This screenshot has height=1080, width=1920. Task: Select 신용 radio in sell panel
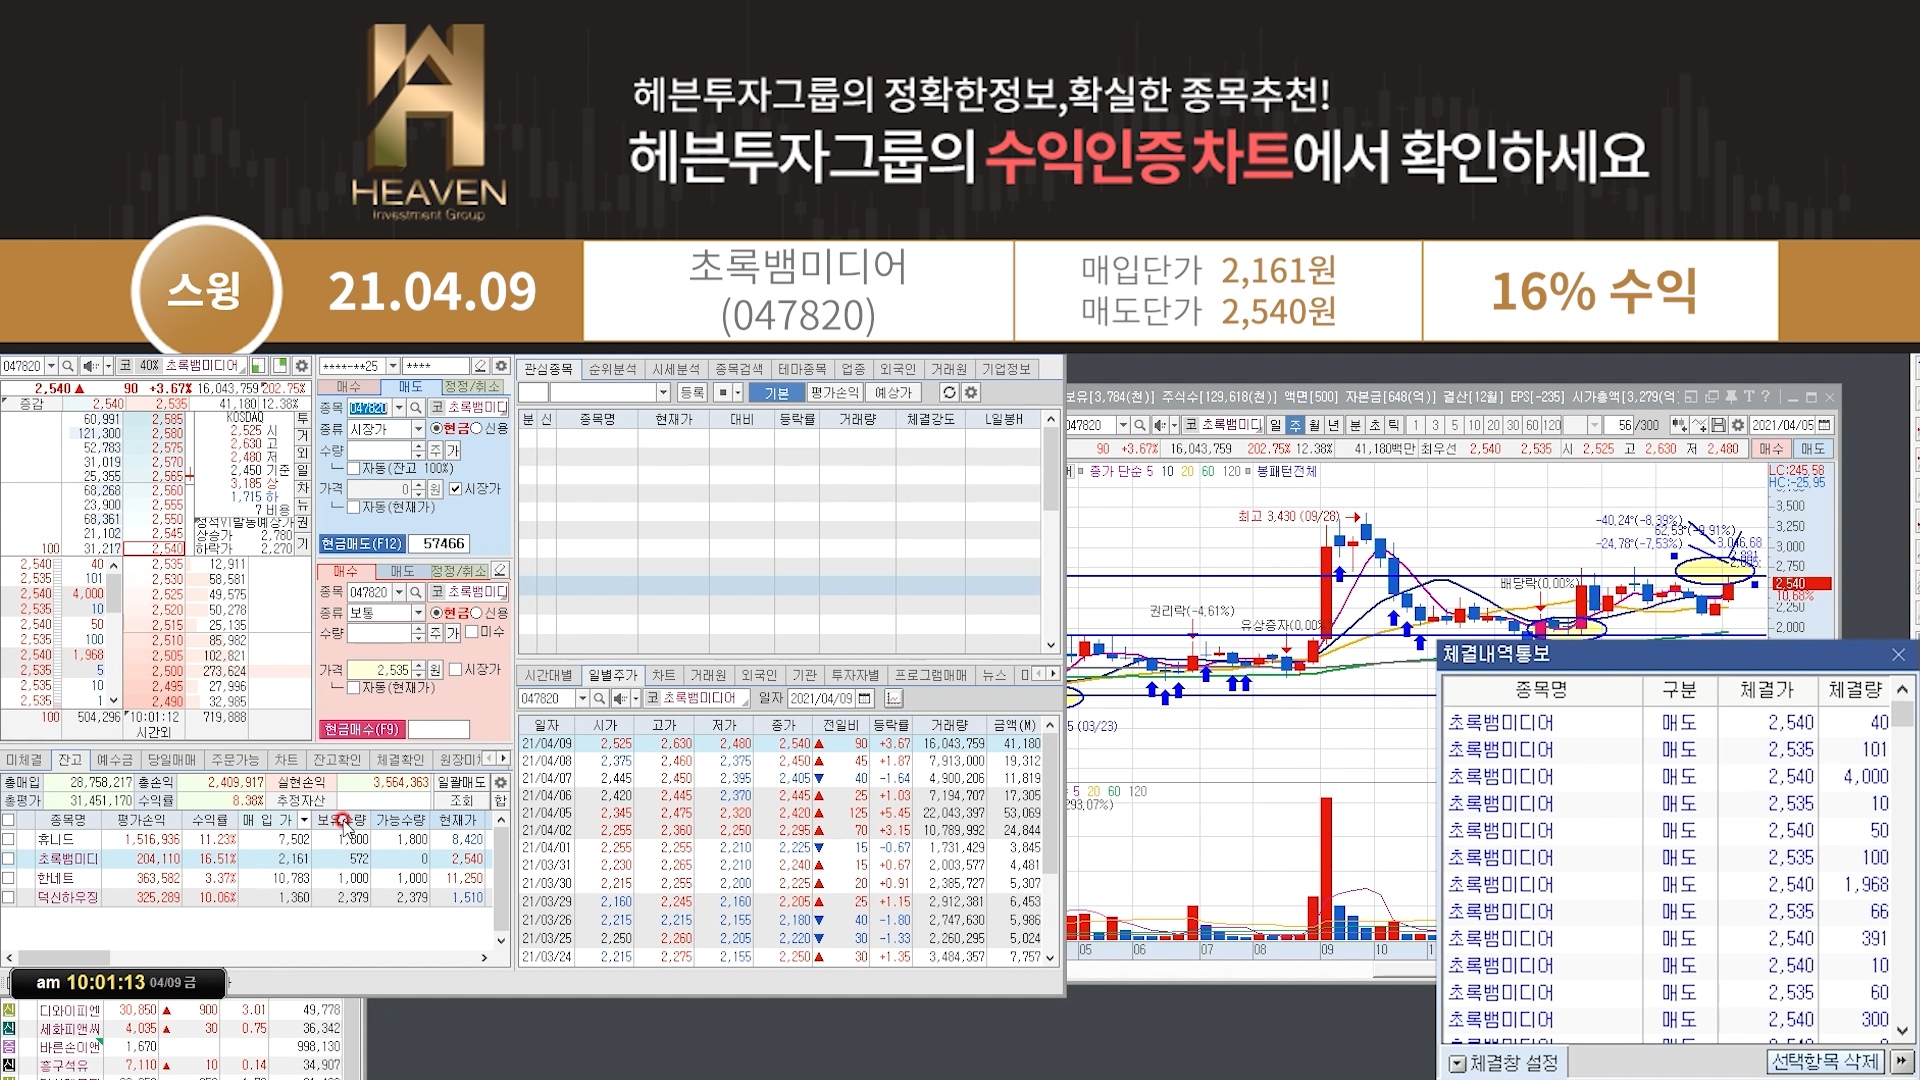[x=477, y=428]
